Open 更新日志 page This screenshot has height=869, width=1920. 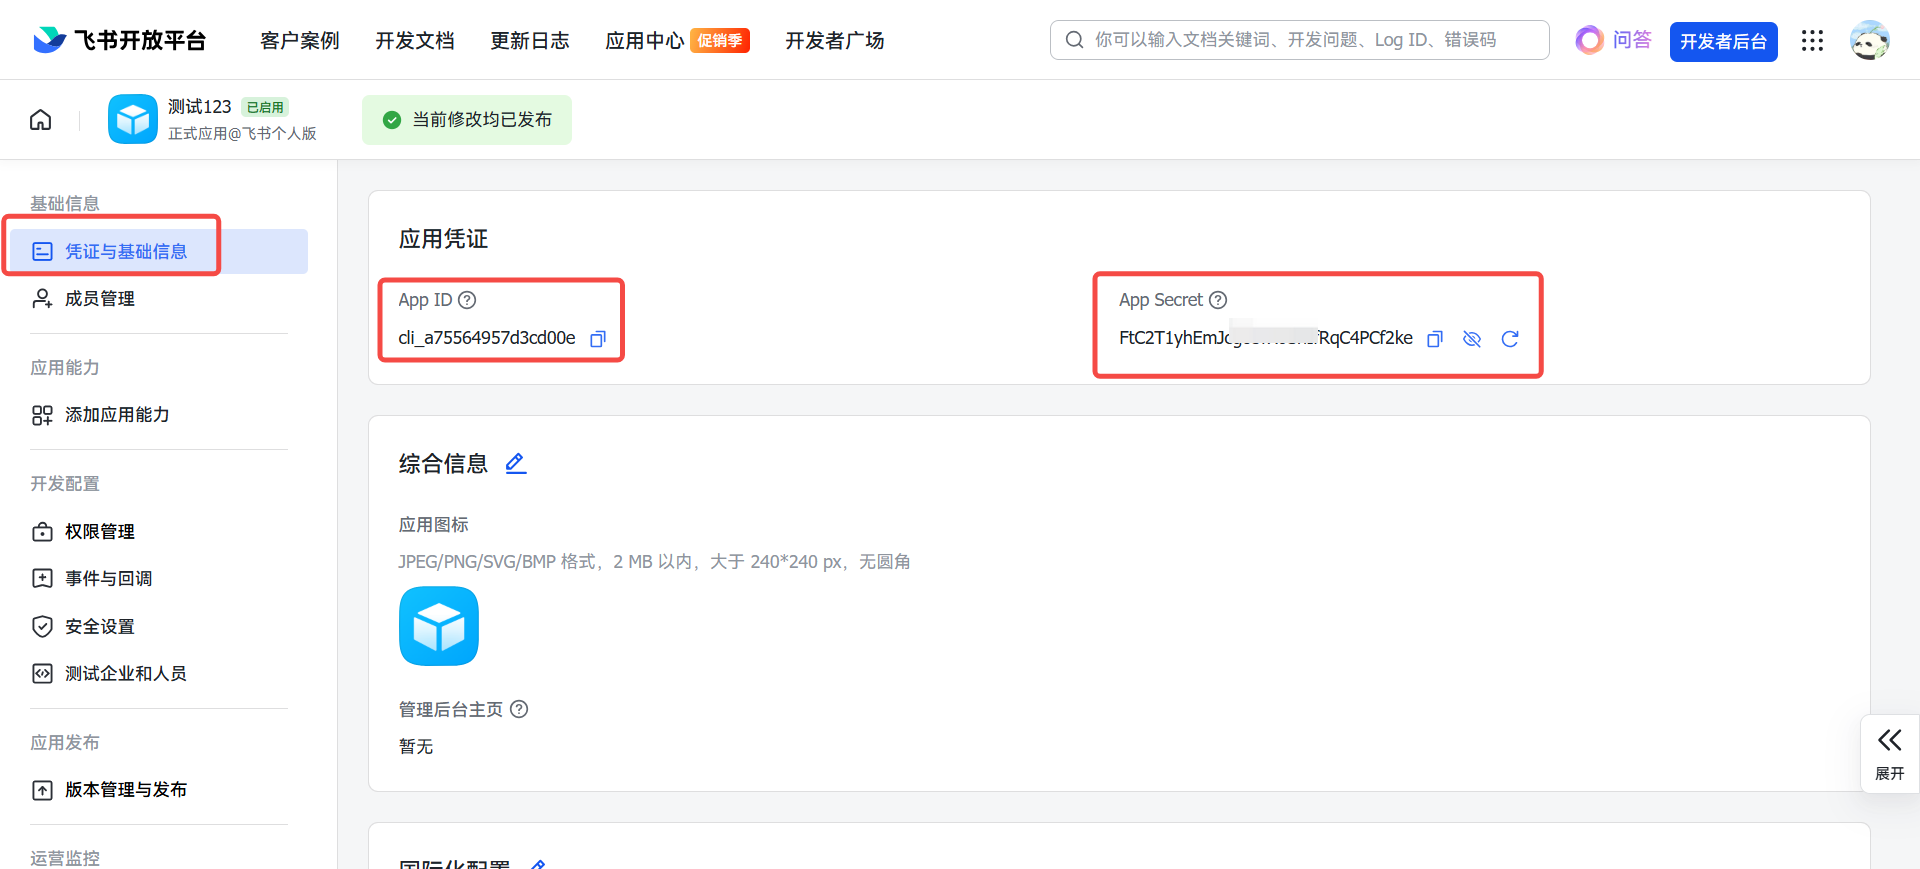pyautogui.click(x=530, y=40)
